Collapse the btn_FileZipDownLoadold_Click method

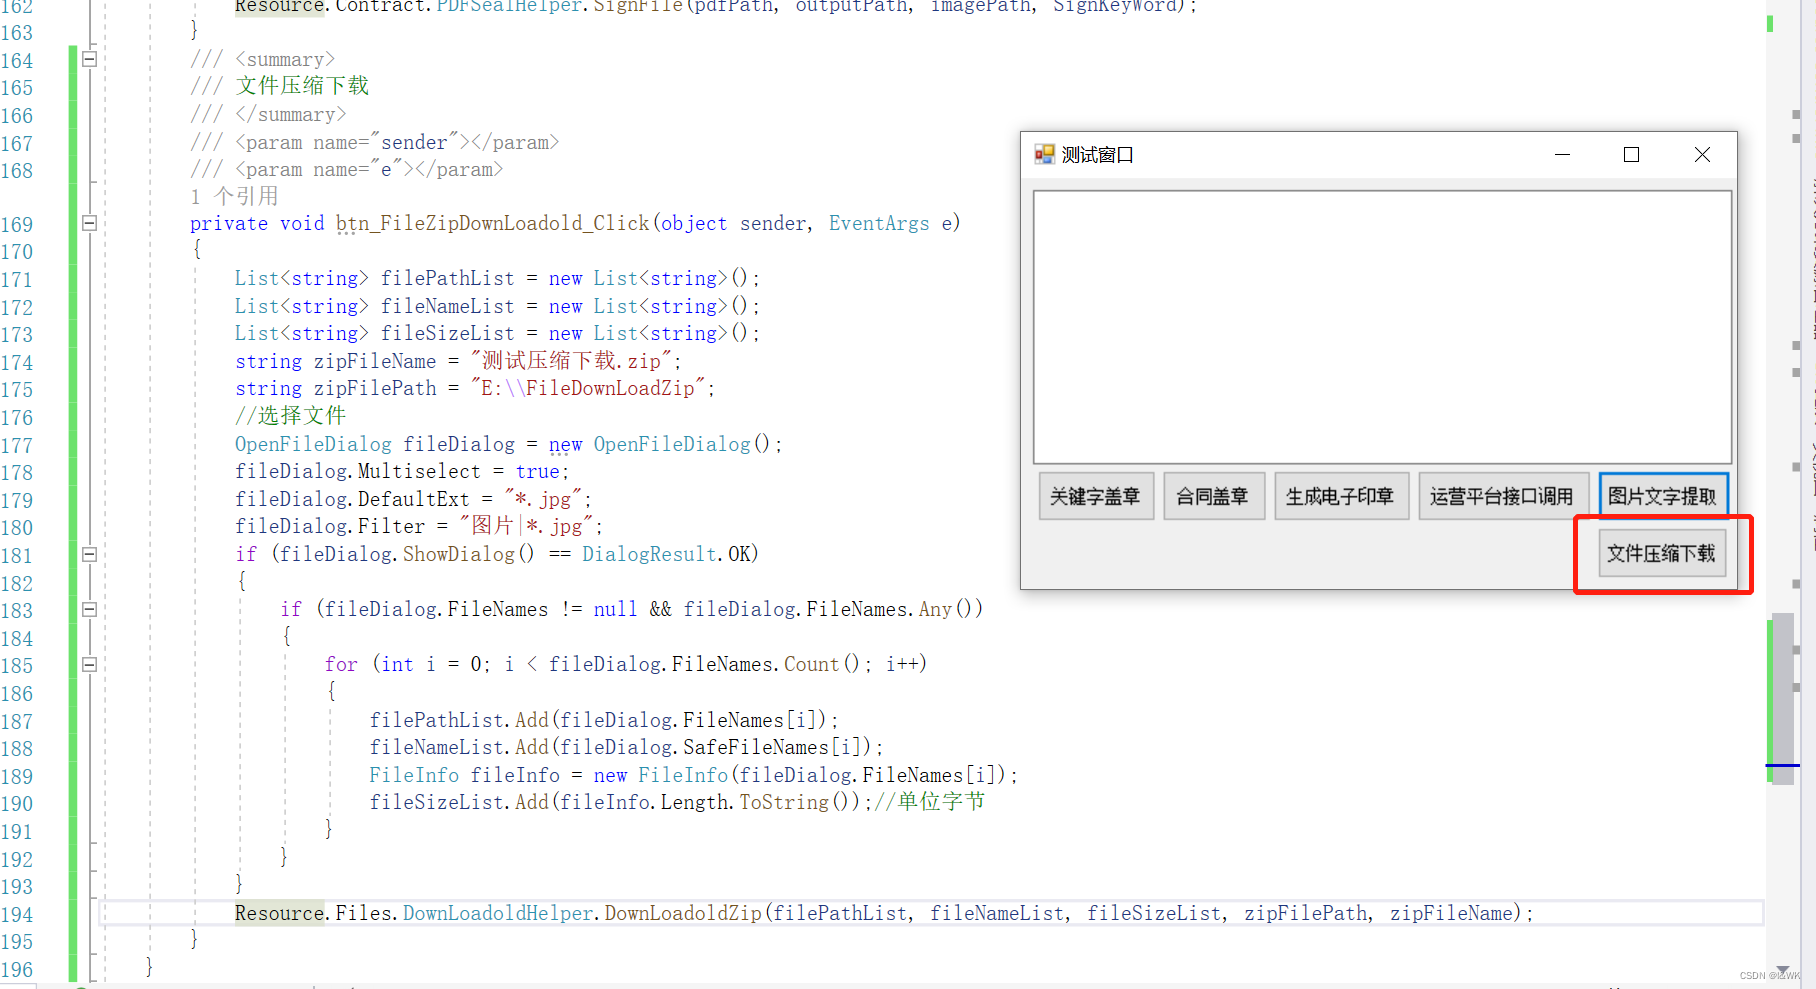[88, 224]
